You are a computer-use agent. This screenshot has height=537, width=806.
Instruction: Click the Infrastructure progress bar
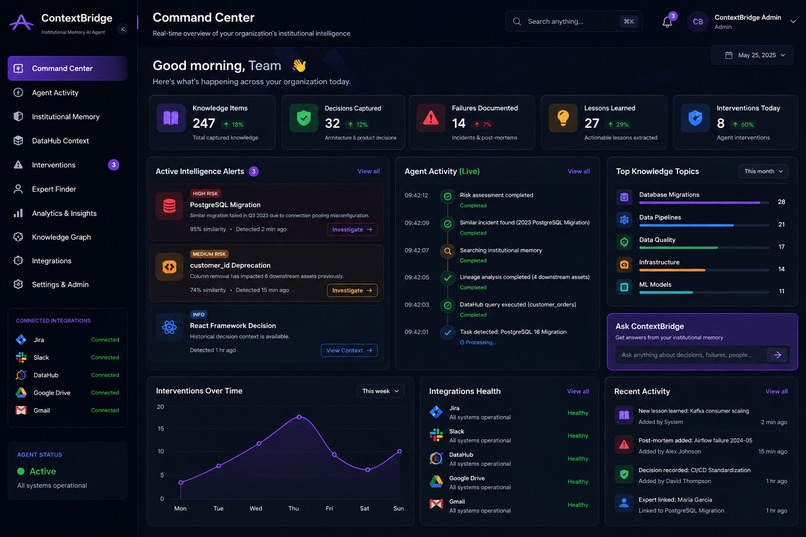[x=704, y=270]
